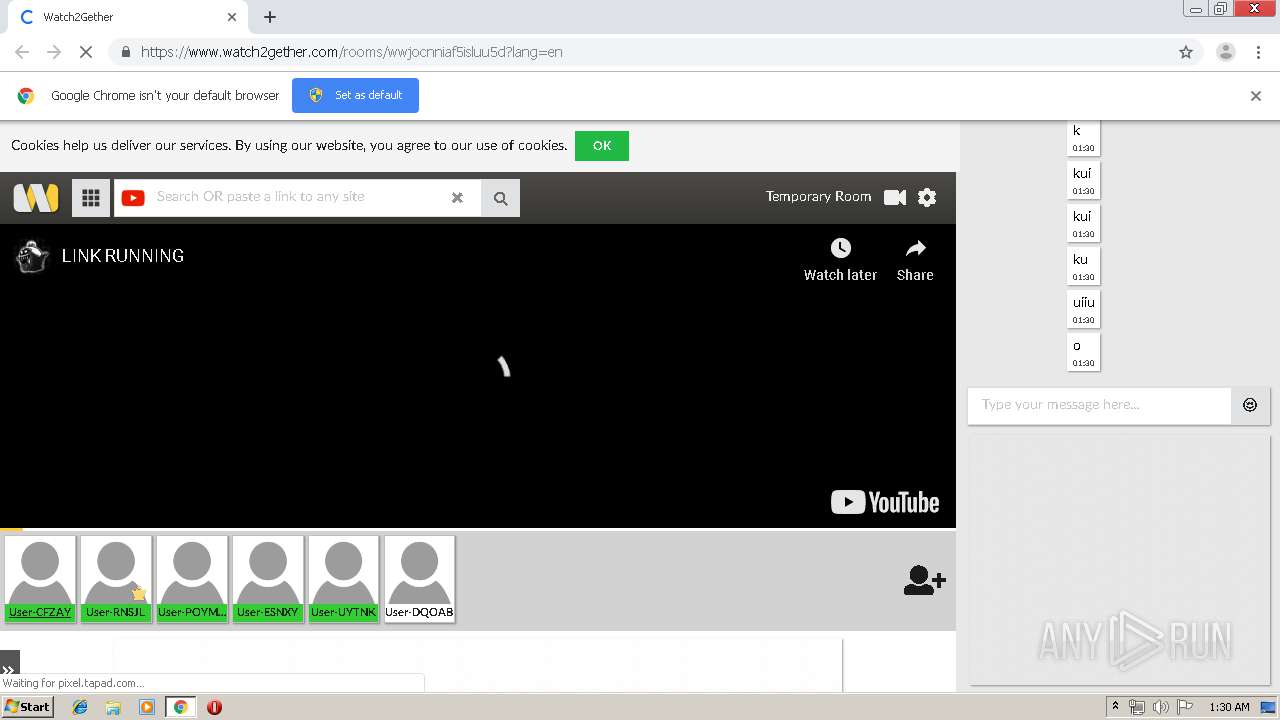The height and width of the screenshot is (720, 1280).
Task: Select user avatar User-POYM
Action: point(192,579)
